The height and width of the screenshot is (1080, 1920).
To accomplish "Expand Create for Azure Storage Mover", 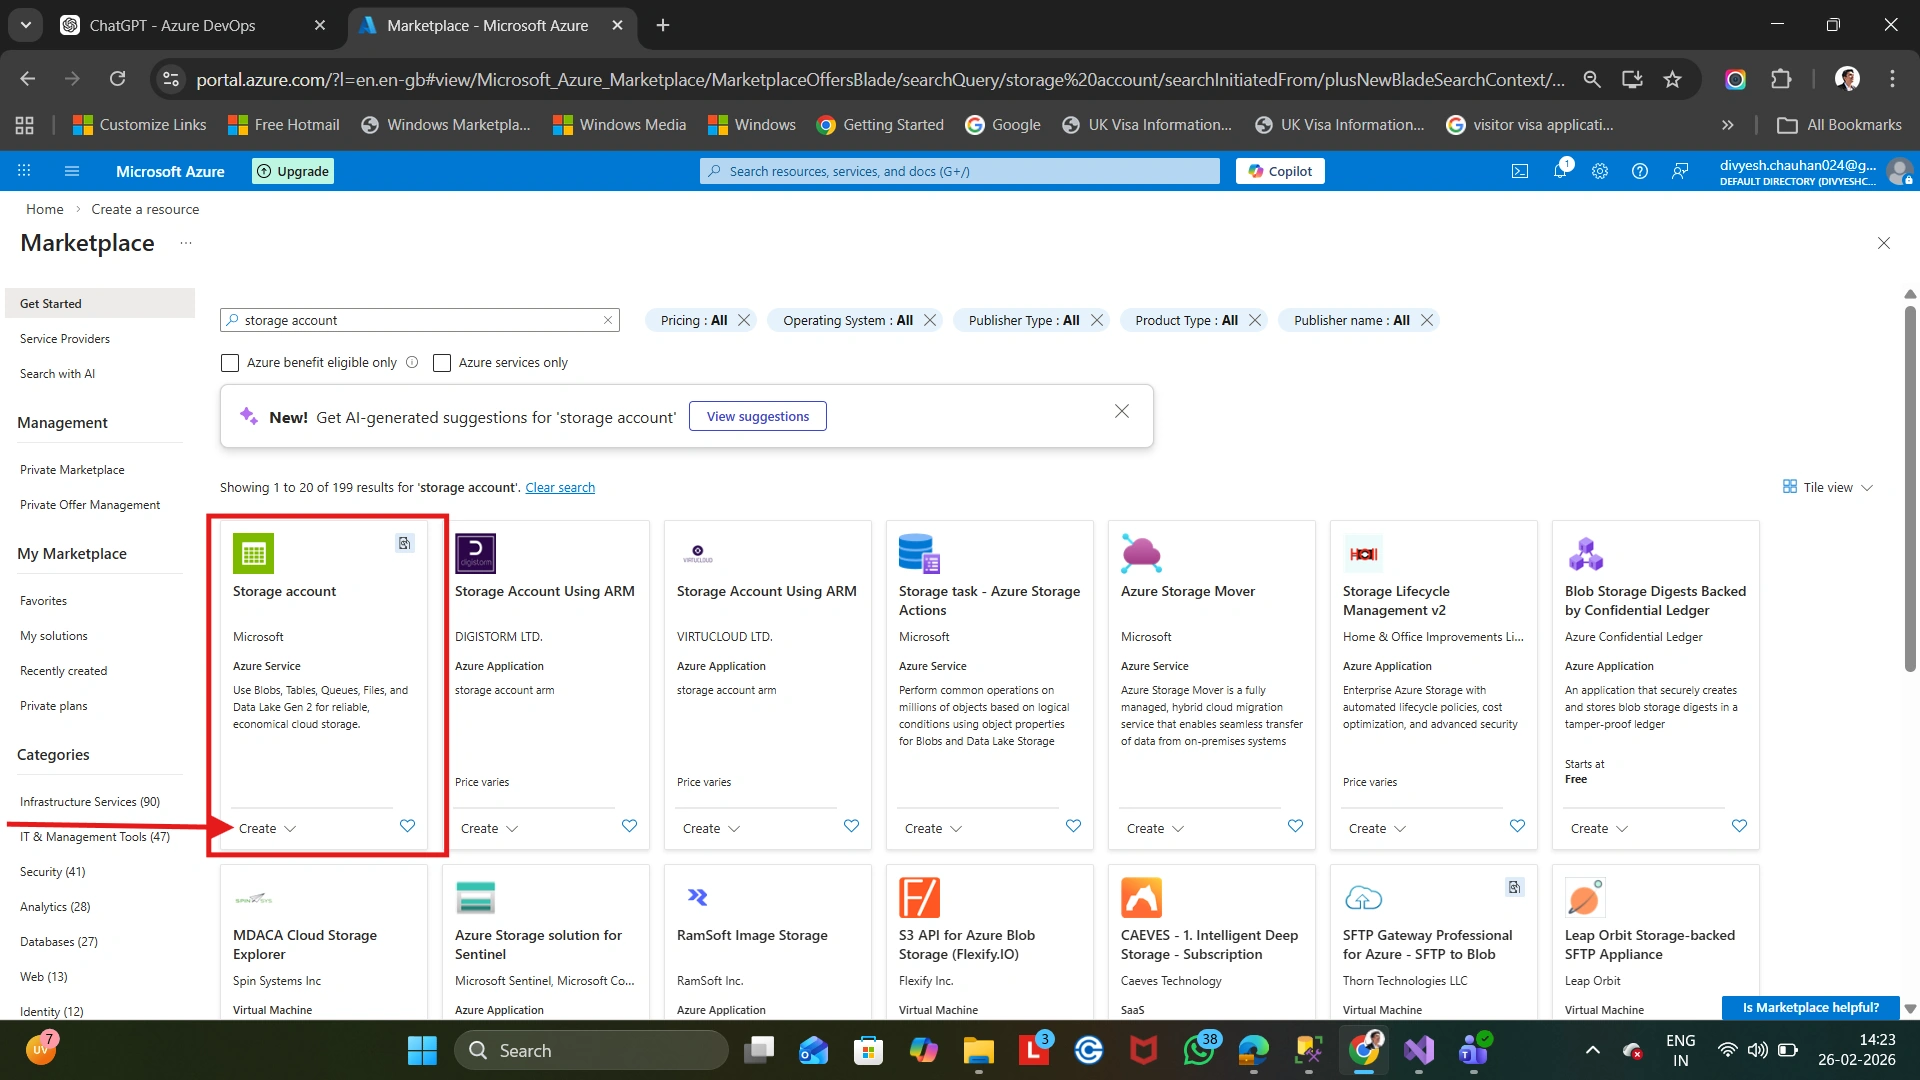I will click(x=1155, y=828).
